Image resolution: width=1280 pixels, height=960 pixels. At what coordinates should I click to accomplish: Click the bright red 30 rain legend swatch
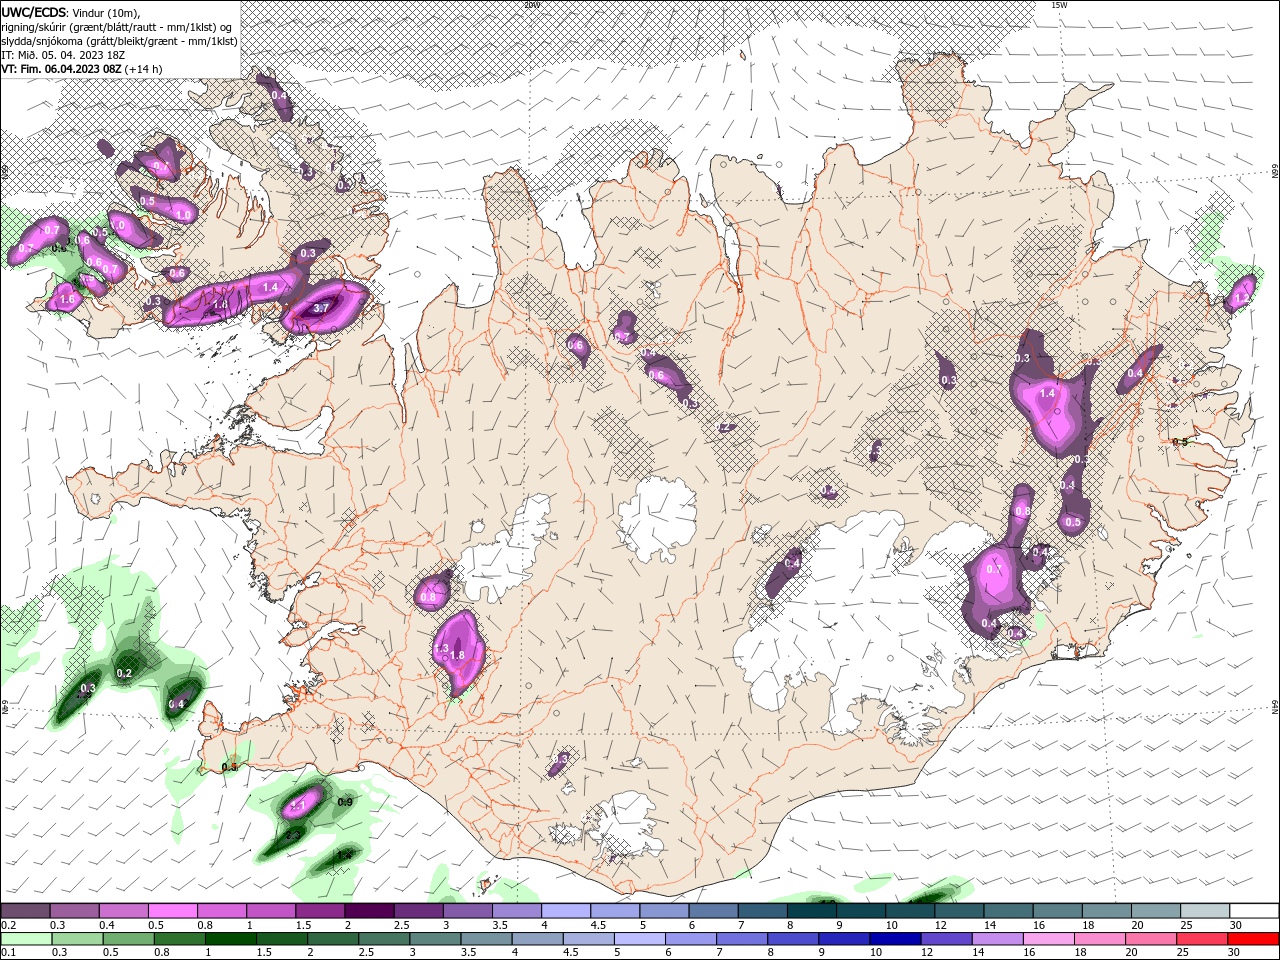1253,939
